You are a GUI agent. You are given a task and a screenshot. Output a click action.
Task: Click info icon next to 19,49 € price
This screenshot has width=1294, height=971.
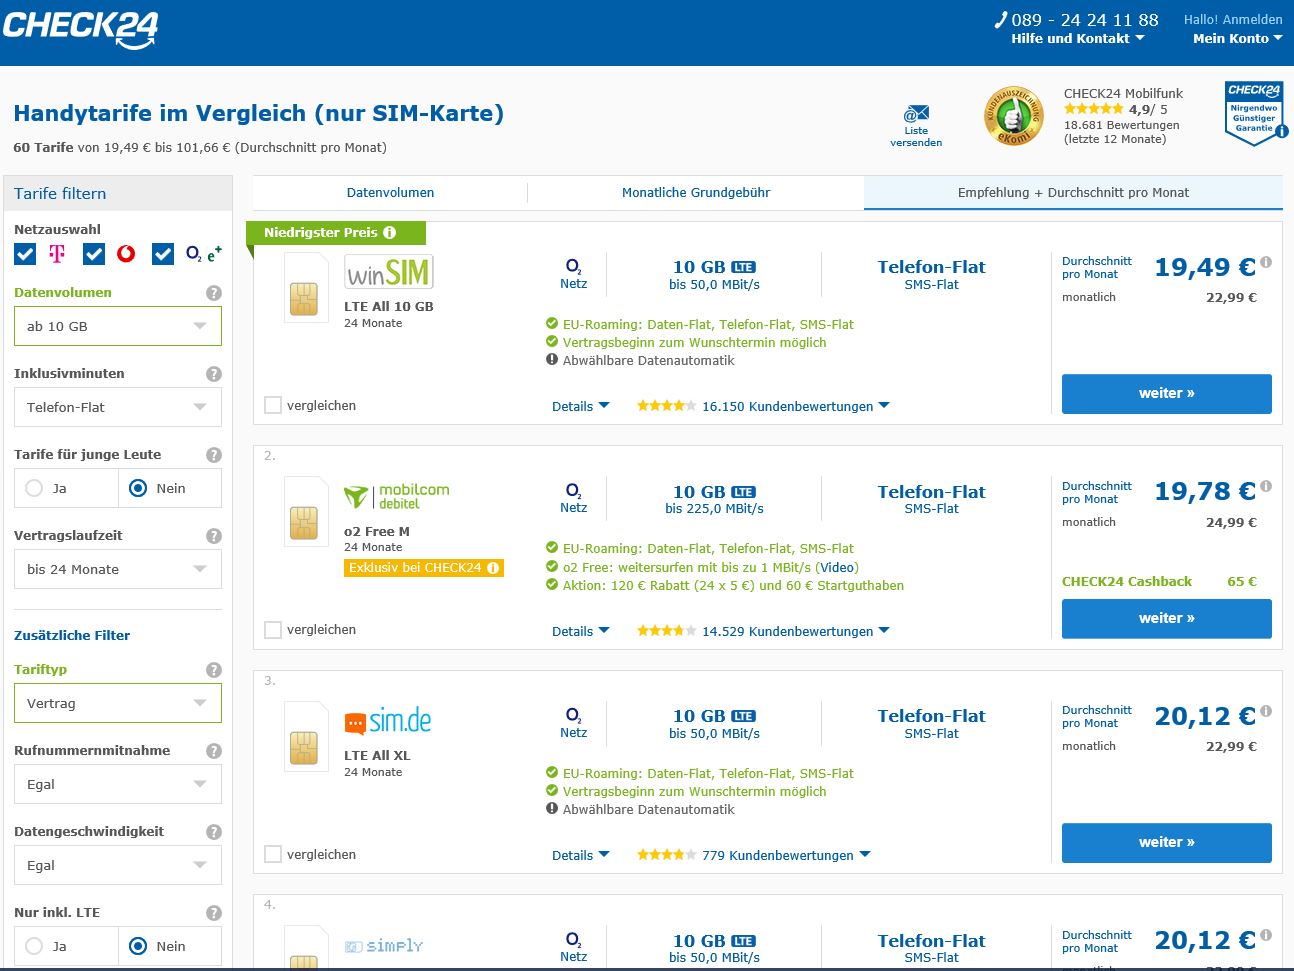click(1266, 263)
